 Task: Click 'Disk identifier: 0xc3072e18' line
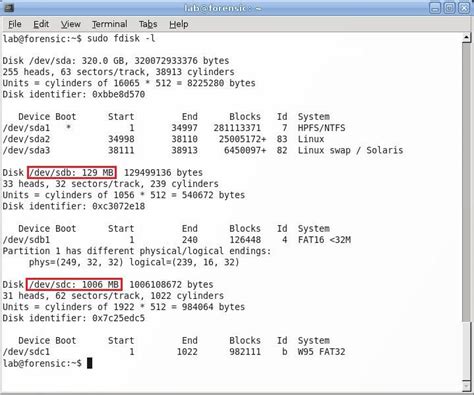point(74,206)
